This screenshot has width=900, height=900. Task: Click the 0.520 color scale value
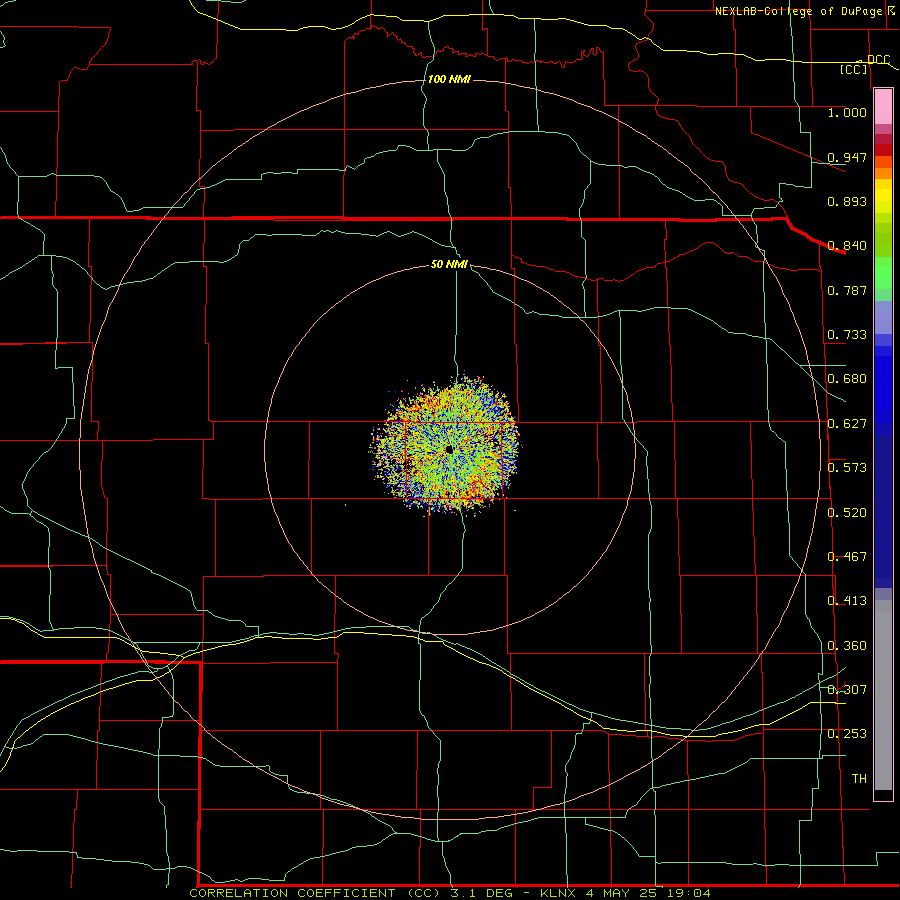pyautogui.click(x=847, y=513)
